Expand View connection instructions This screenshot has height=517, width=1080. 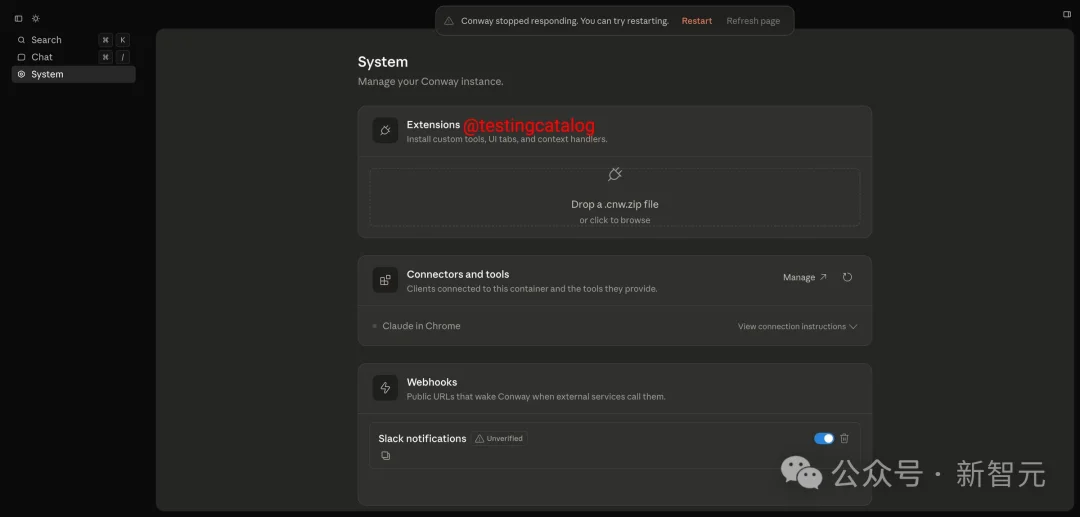click(797, 326)
